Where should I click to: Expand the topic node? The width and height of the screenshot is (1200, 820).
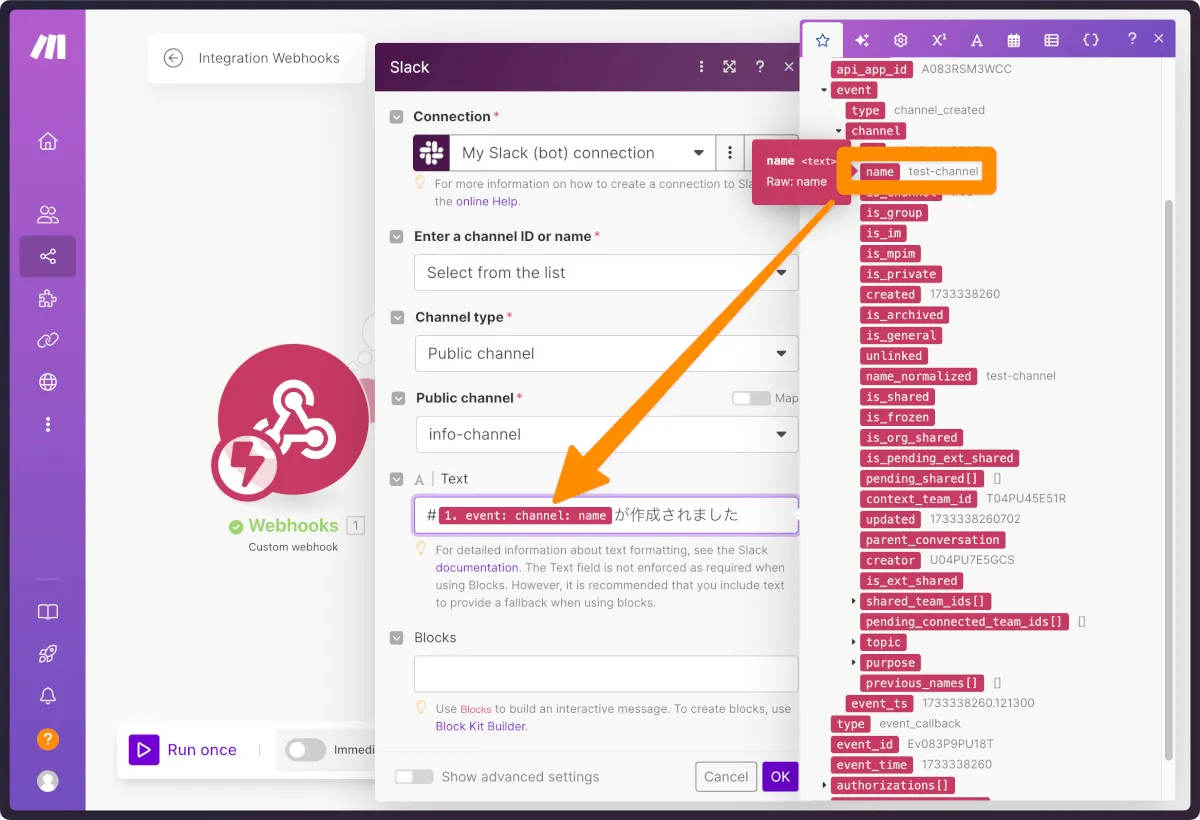coord(854,642)
